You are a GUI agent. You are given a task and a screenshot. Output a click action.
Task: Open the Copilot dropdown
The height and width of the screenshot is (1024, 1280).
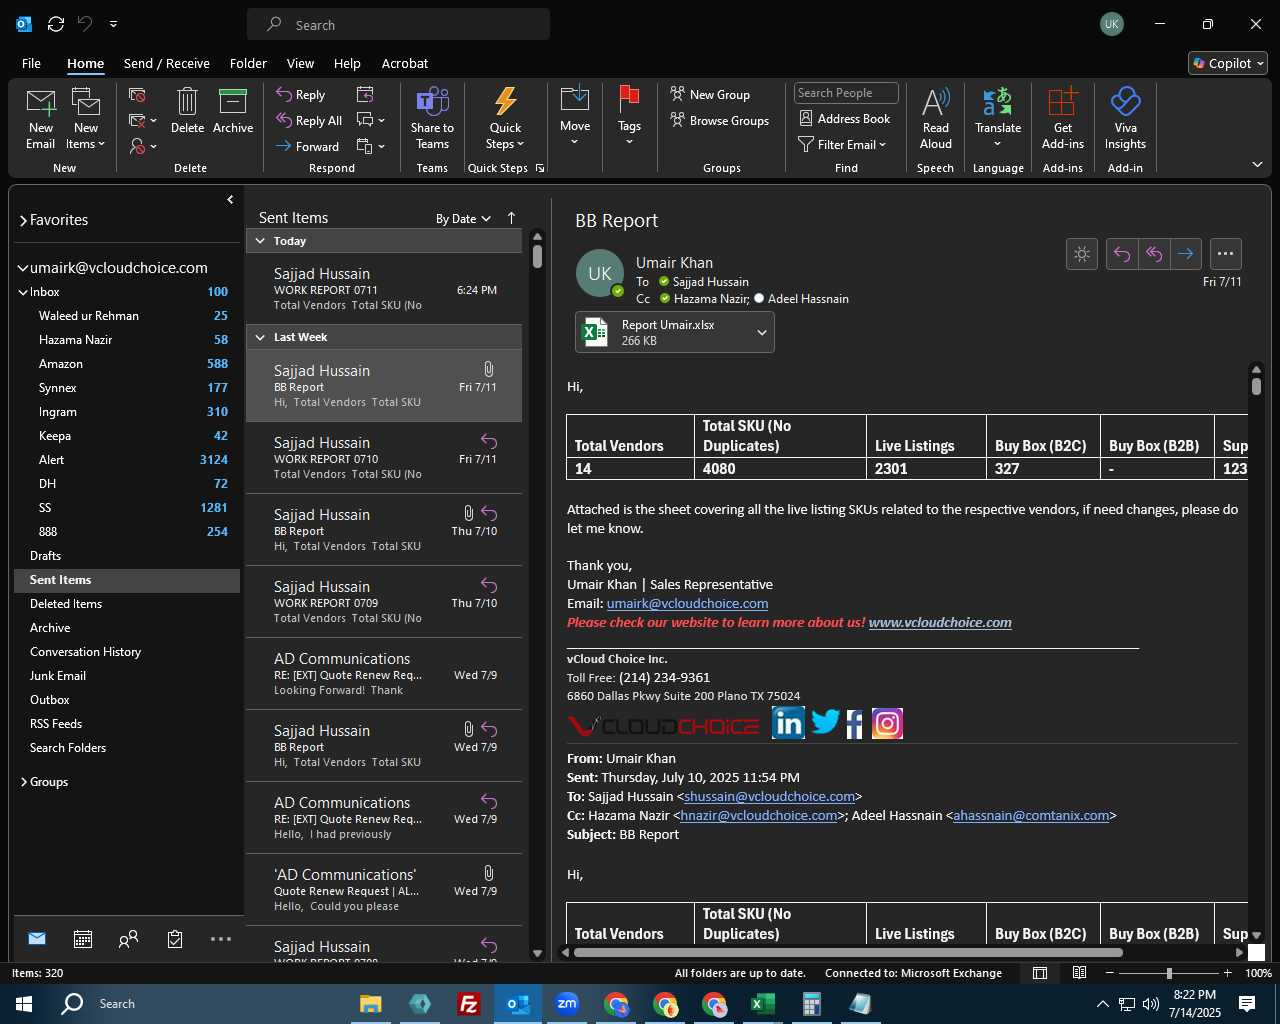(1228, 63)
